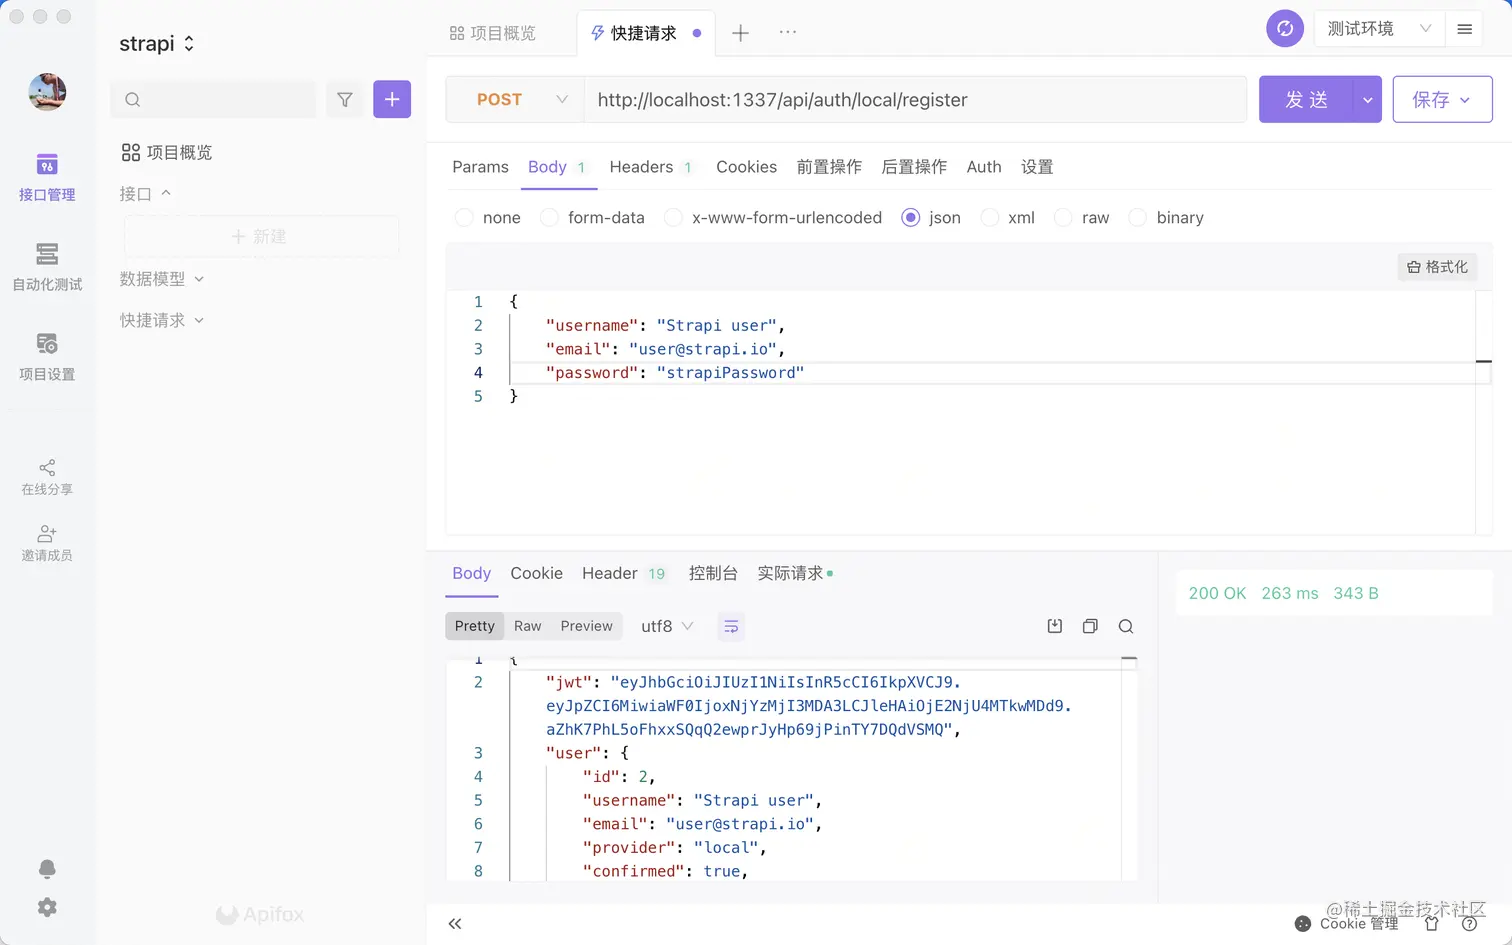
Task: Click the shirt theme icon at bottom
Action: [1432, 924]
